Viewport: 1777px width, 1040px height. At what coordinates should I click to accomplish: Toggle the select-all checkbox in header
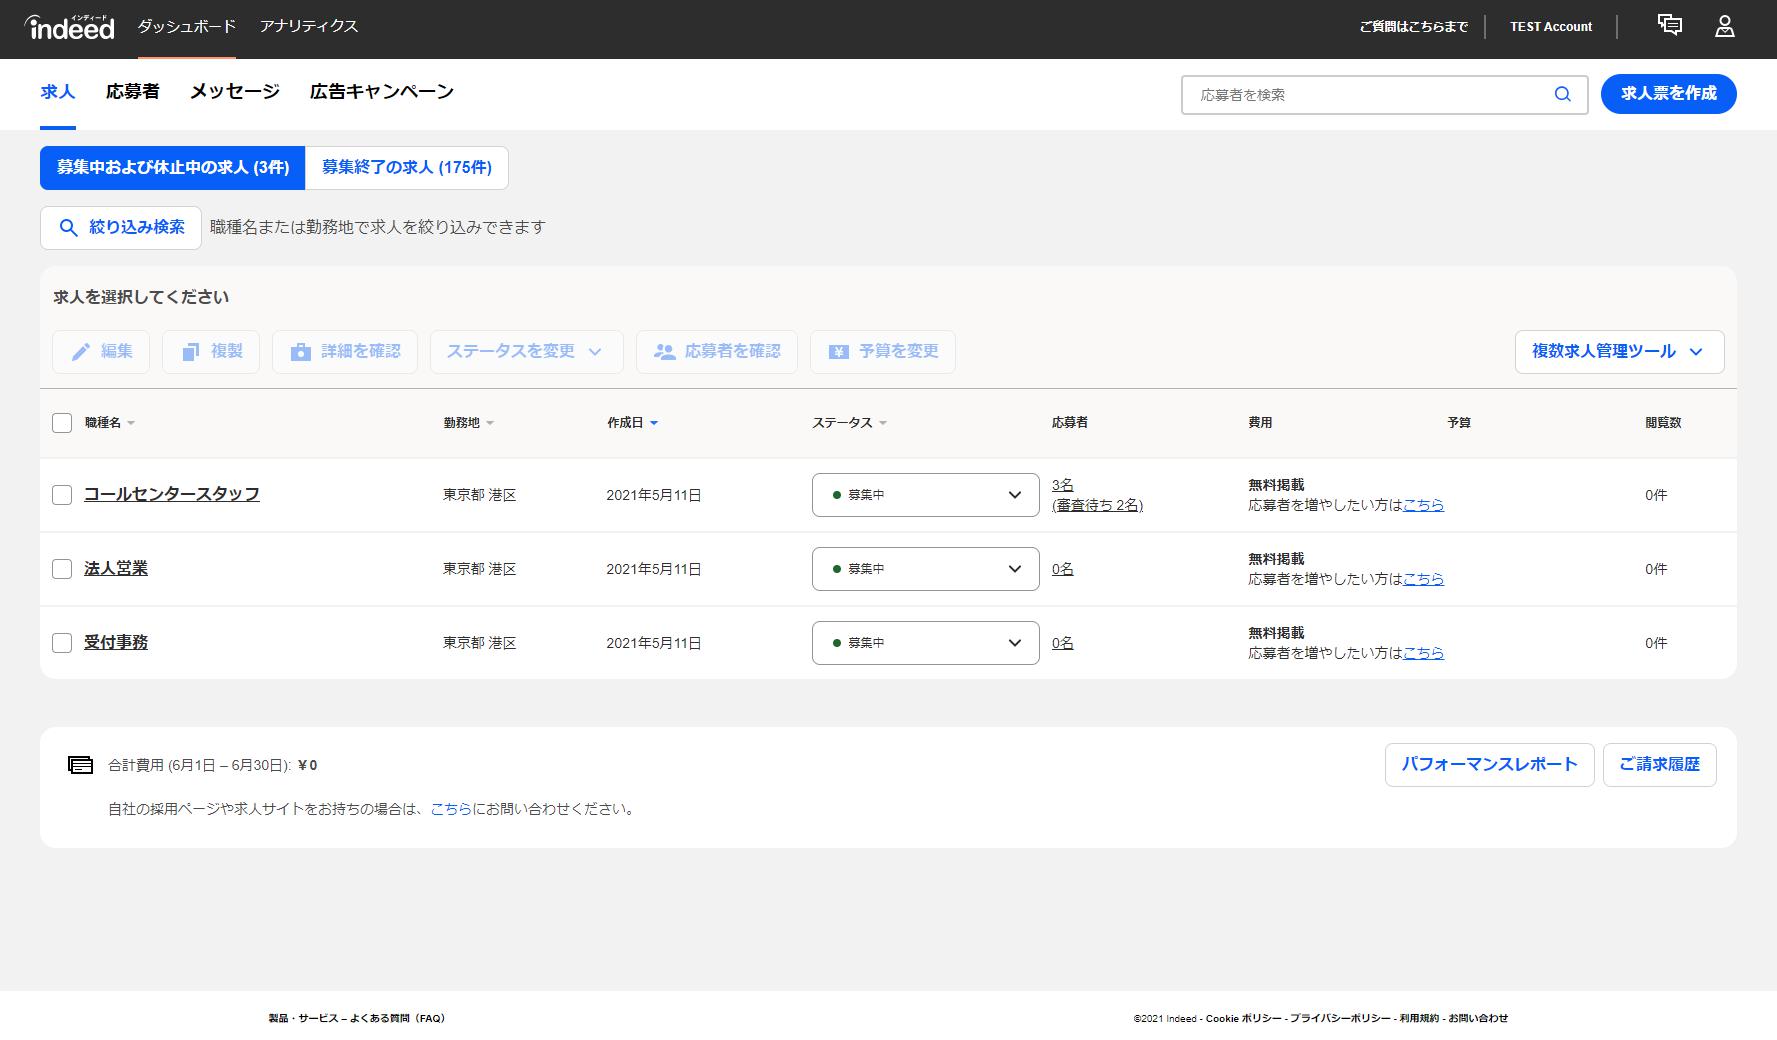tap(62, 423)
